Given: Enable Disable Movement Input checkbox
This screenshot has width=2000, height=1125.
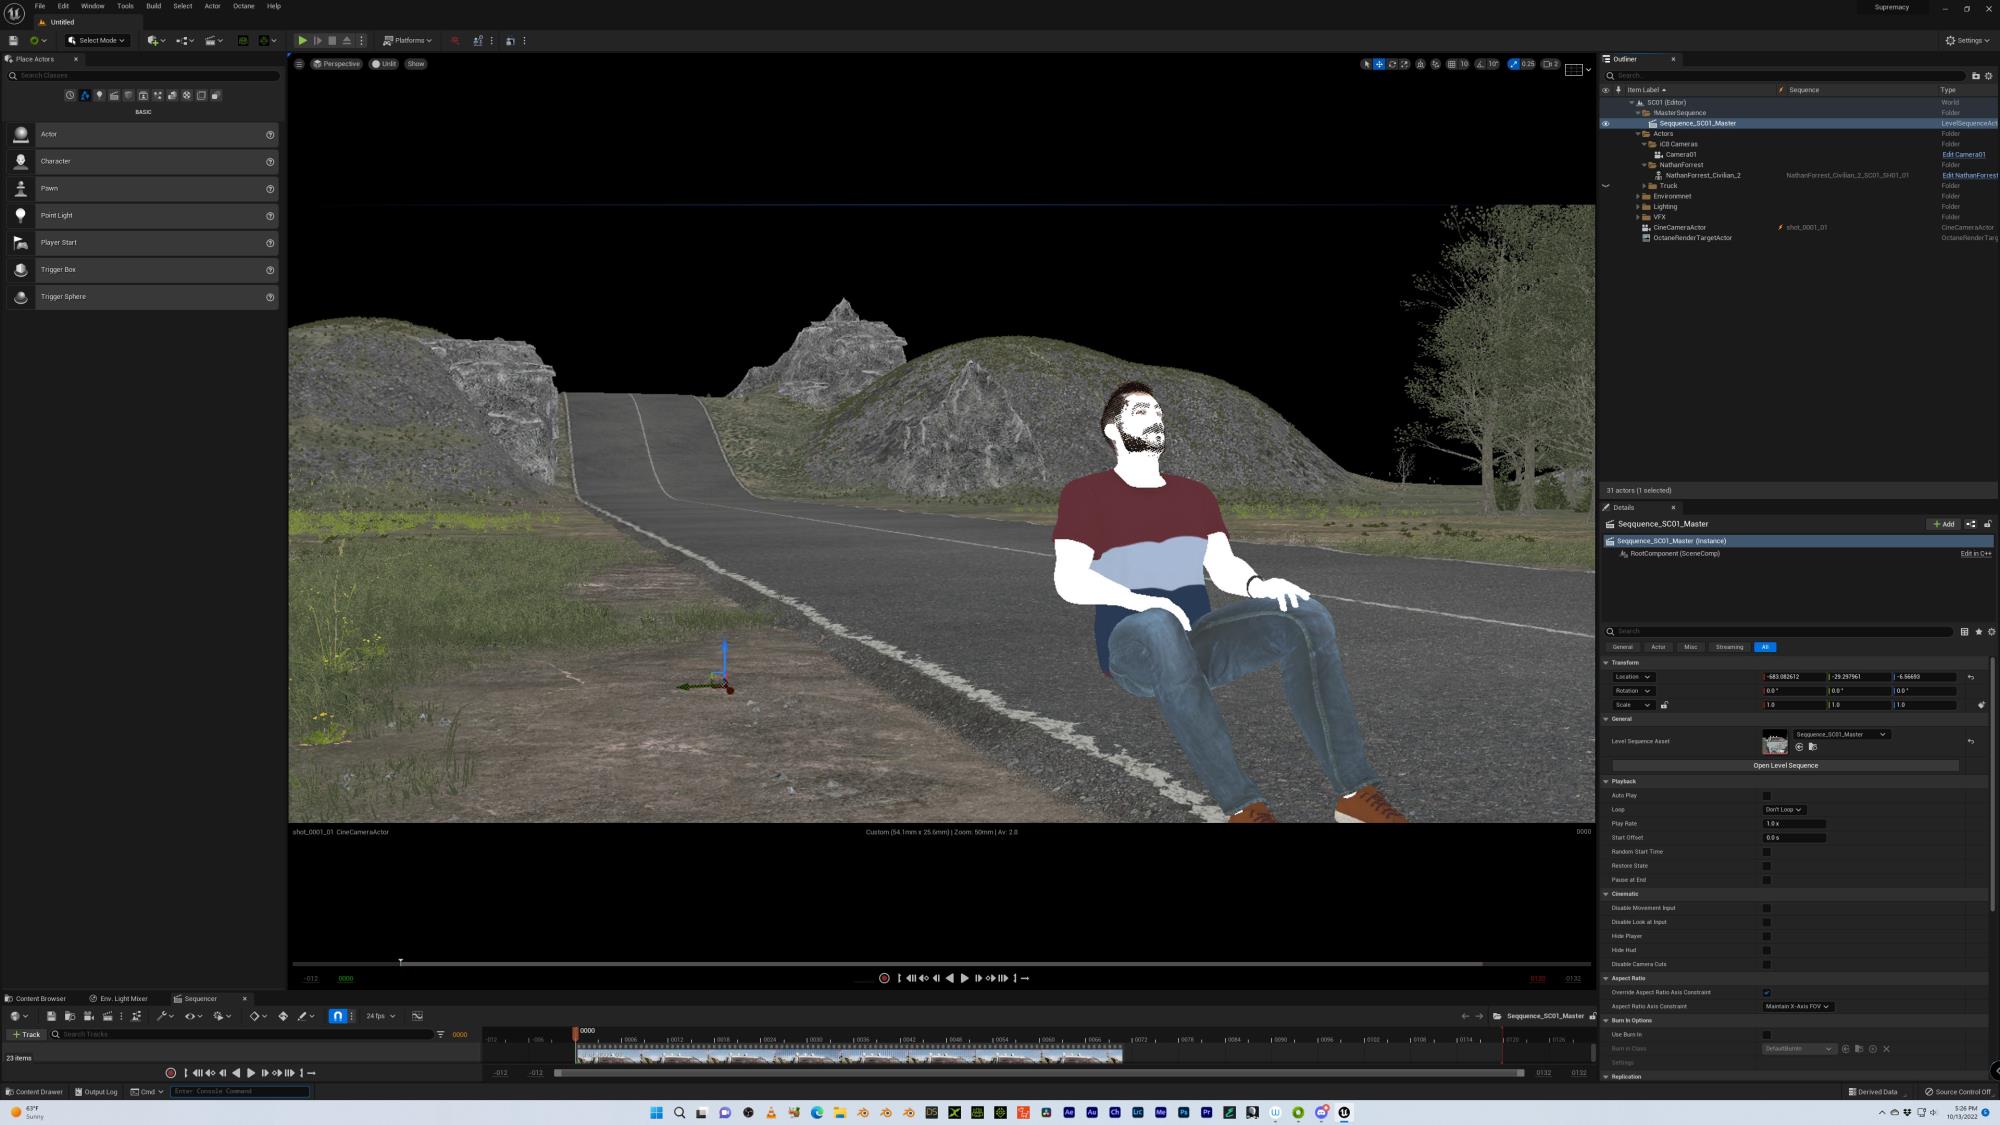Looking at the screenshot, I should point(1766,908).
